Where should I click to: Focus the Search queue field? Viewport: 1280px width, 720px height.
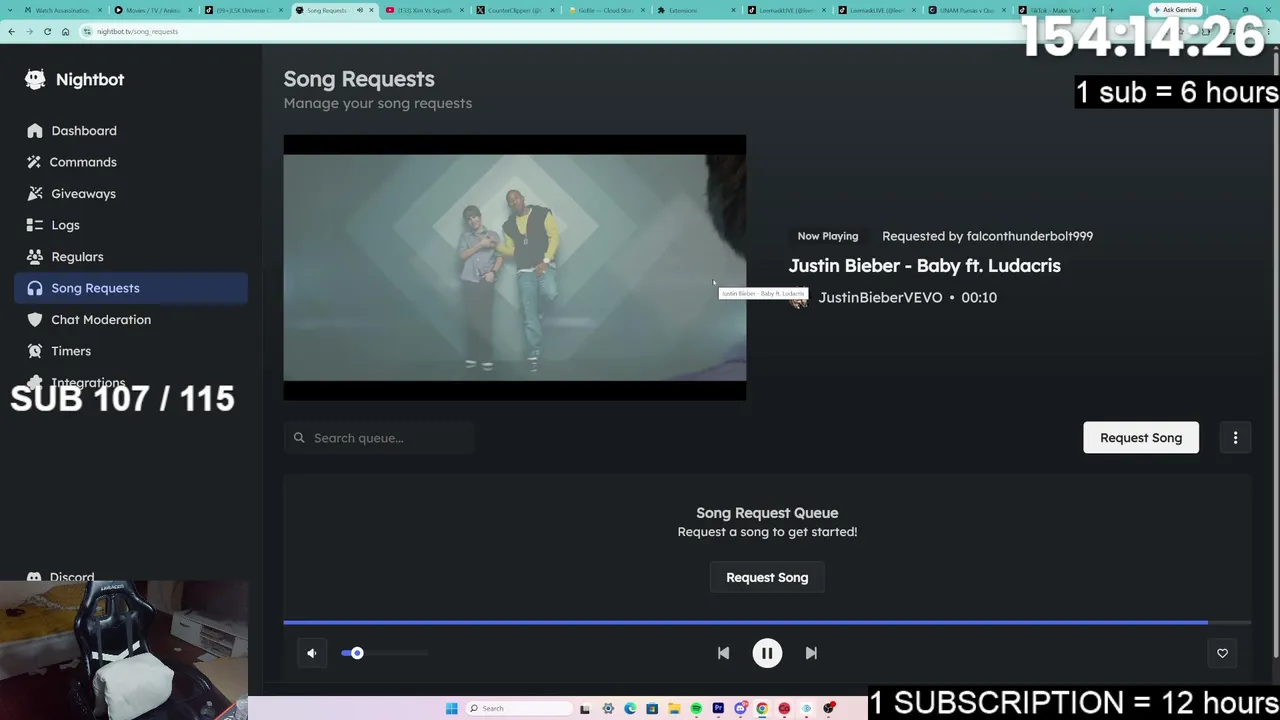click(x=378, y=438)
